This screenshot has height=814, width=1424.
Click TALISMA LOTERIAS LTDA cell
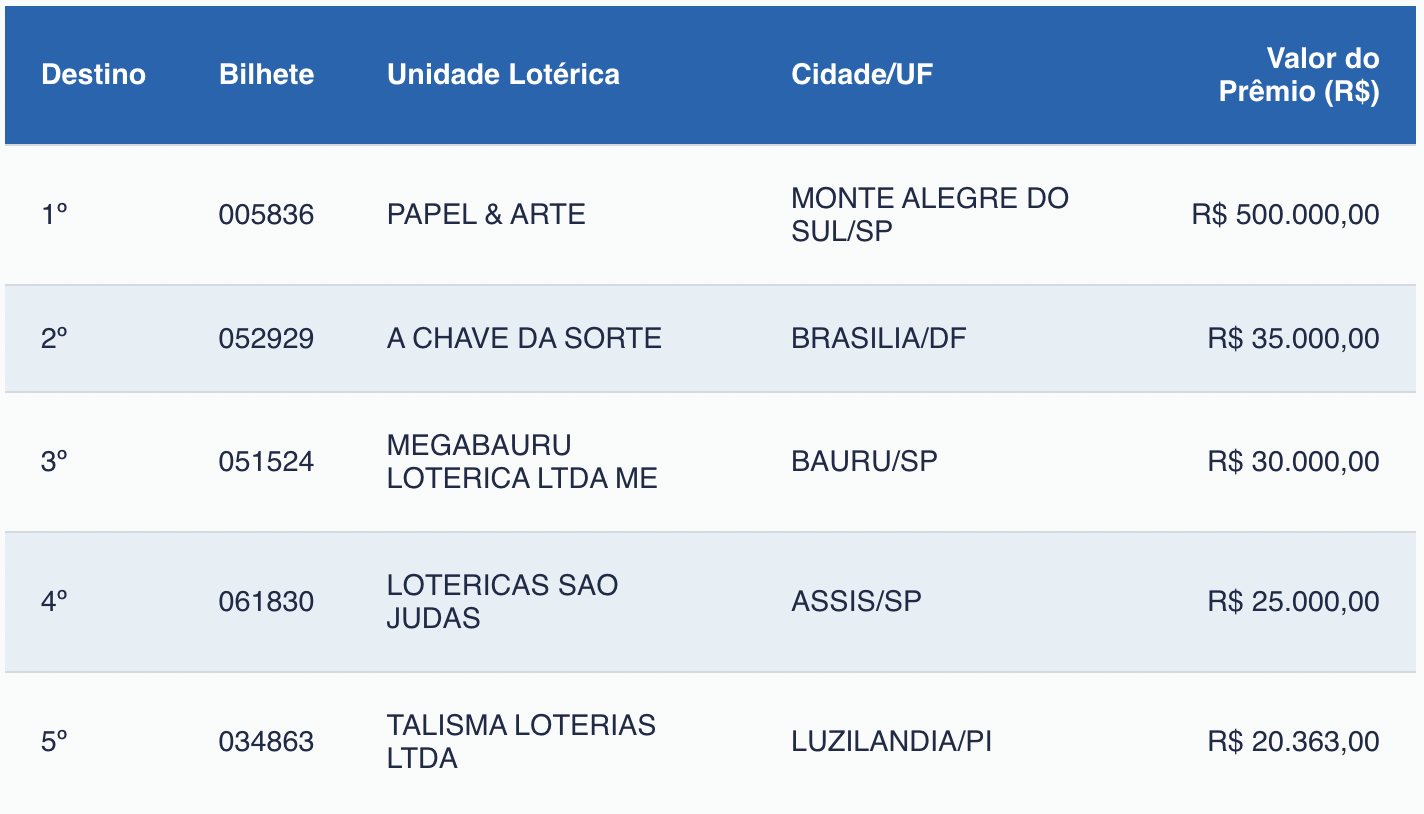[521, 741]
